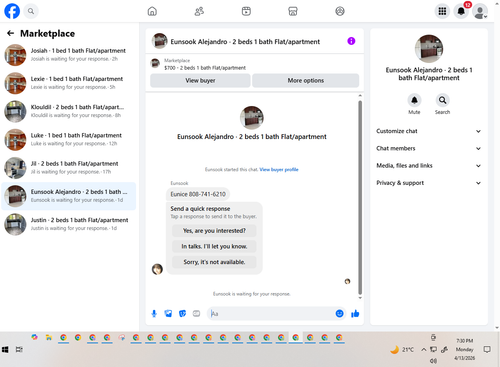Click the Aa message input field
The width and height of the screenshot is (500, 367).
(271, 314)
